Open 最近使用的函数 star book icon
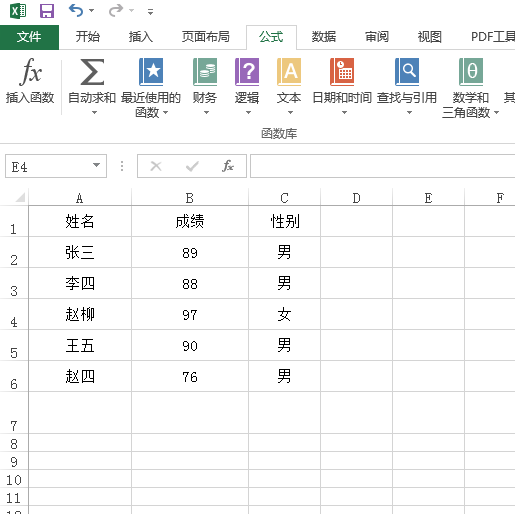 click(151, 72)
